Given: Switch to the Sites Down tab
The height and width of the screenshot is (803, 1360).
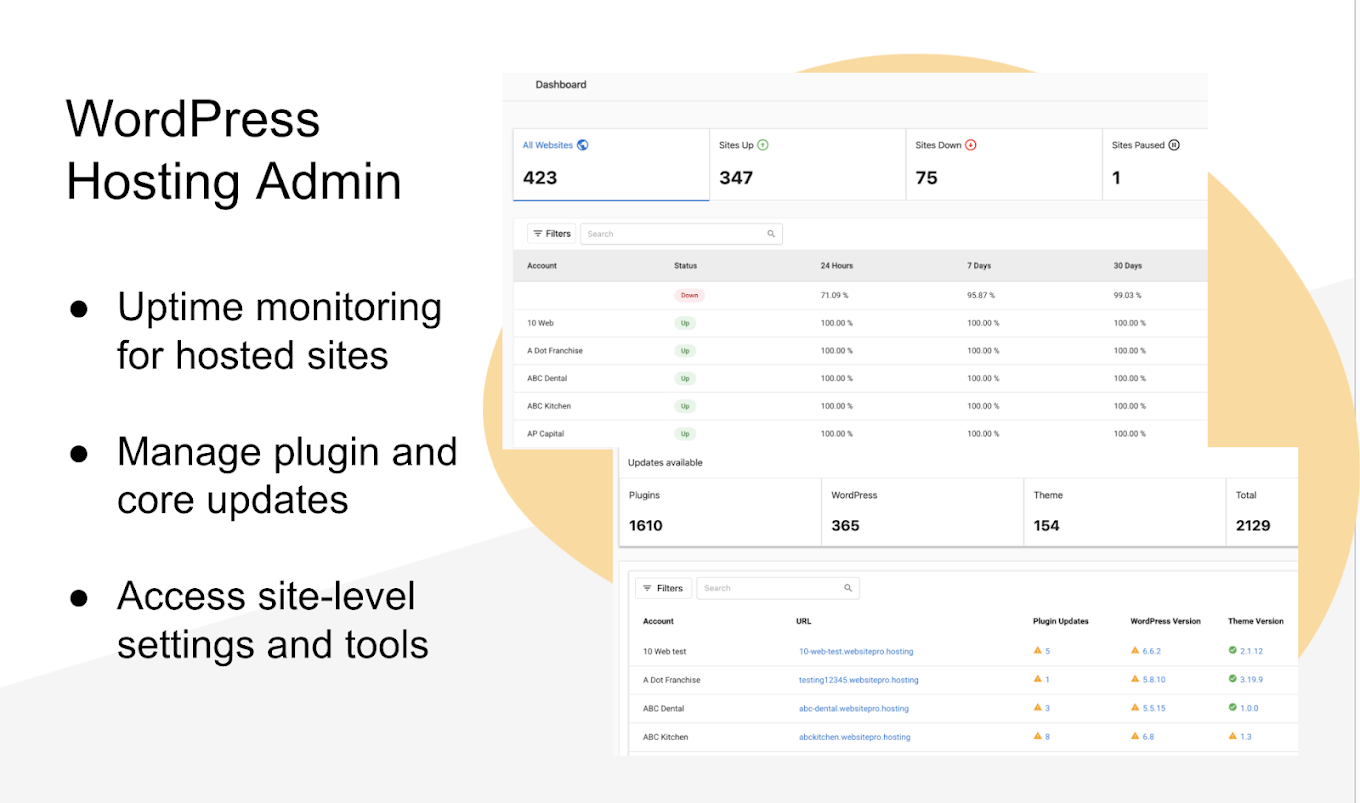Looking at the screenshot, I should [1003, 163].
